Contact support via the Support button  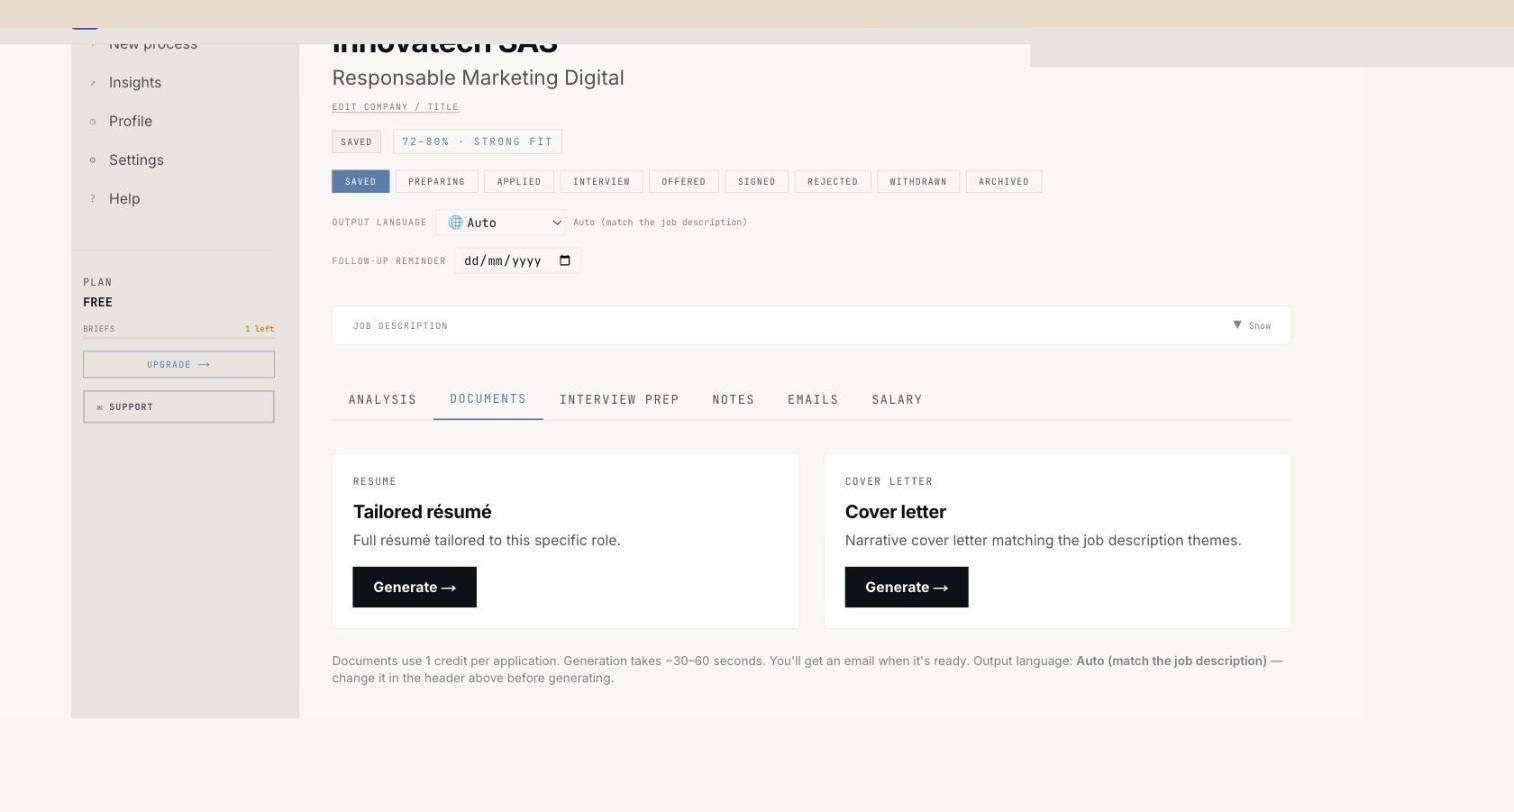(179, 407)
